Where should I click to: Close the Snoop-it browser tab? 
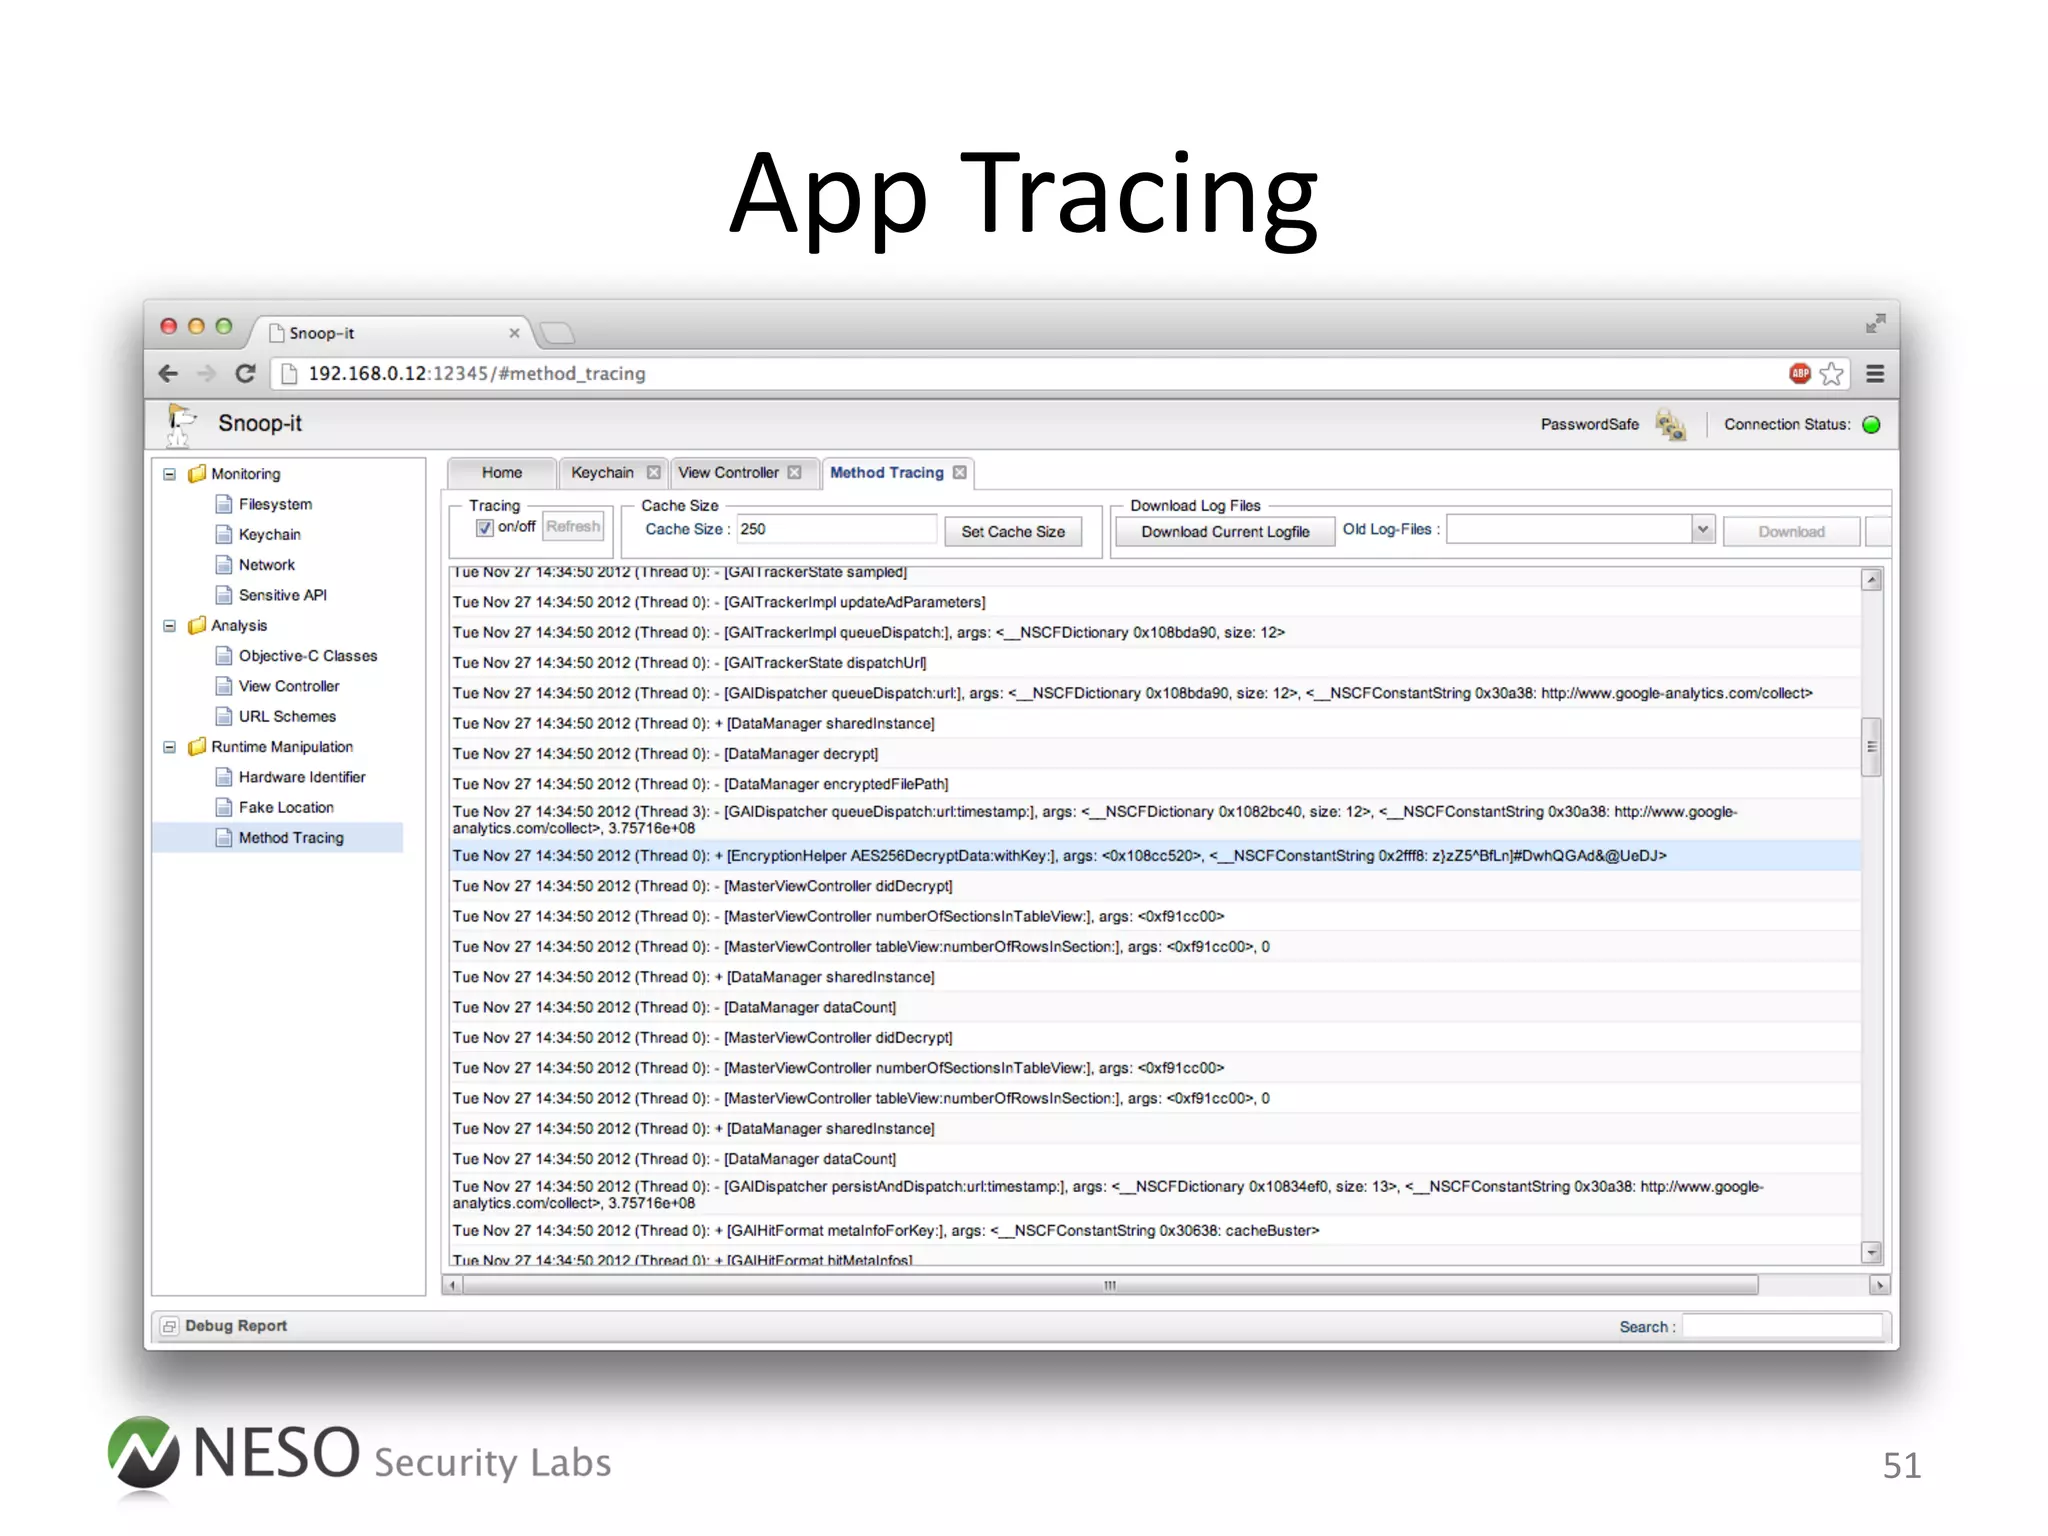point(514,333)
